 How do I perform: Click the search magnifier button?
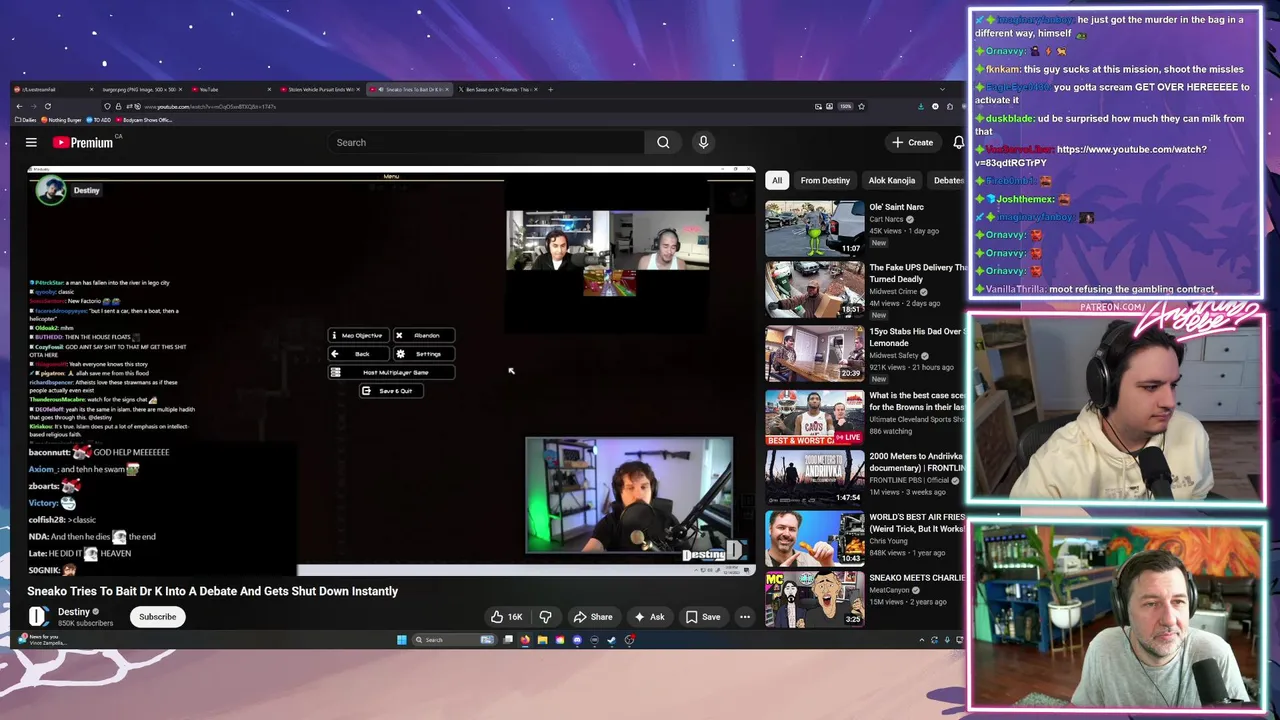663,142
